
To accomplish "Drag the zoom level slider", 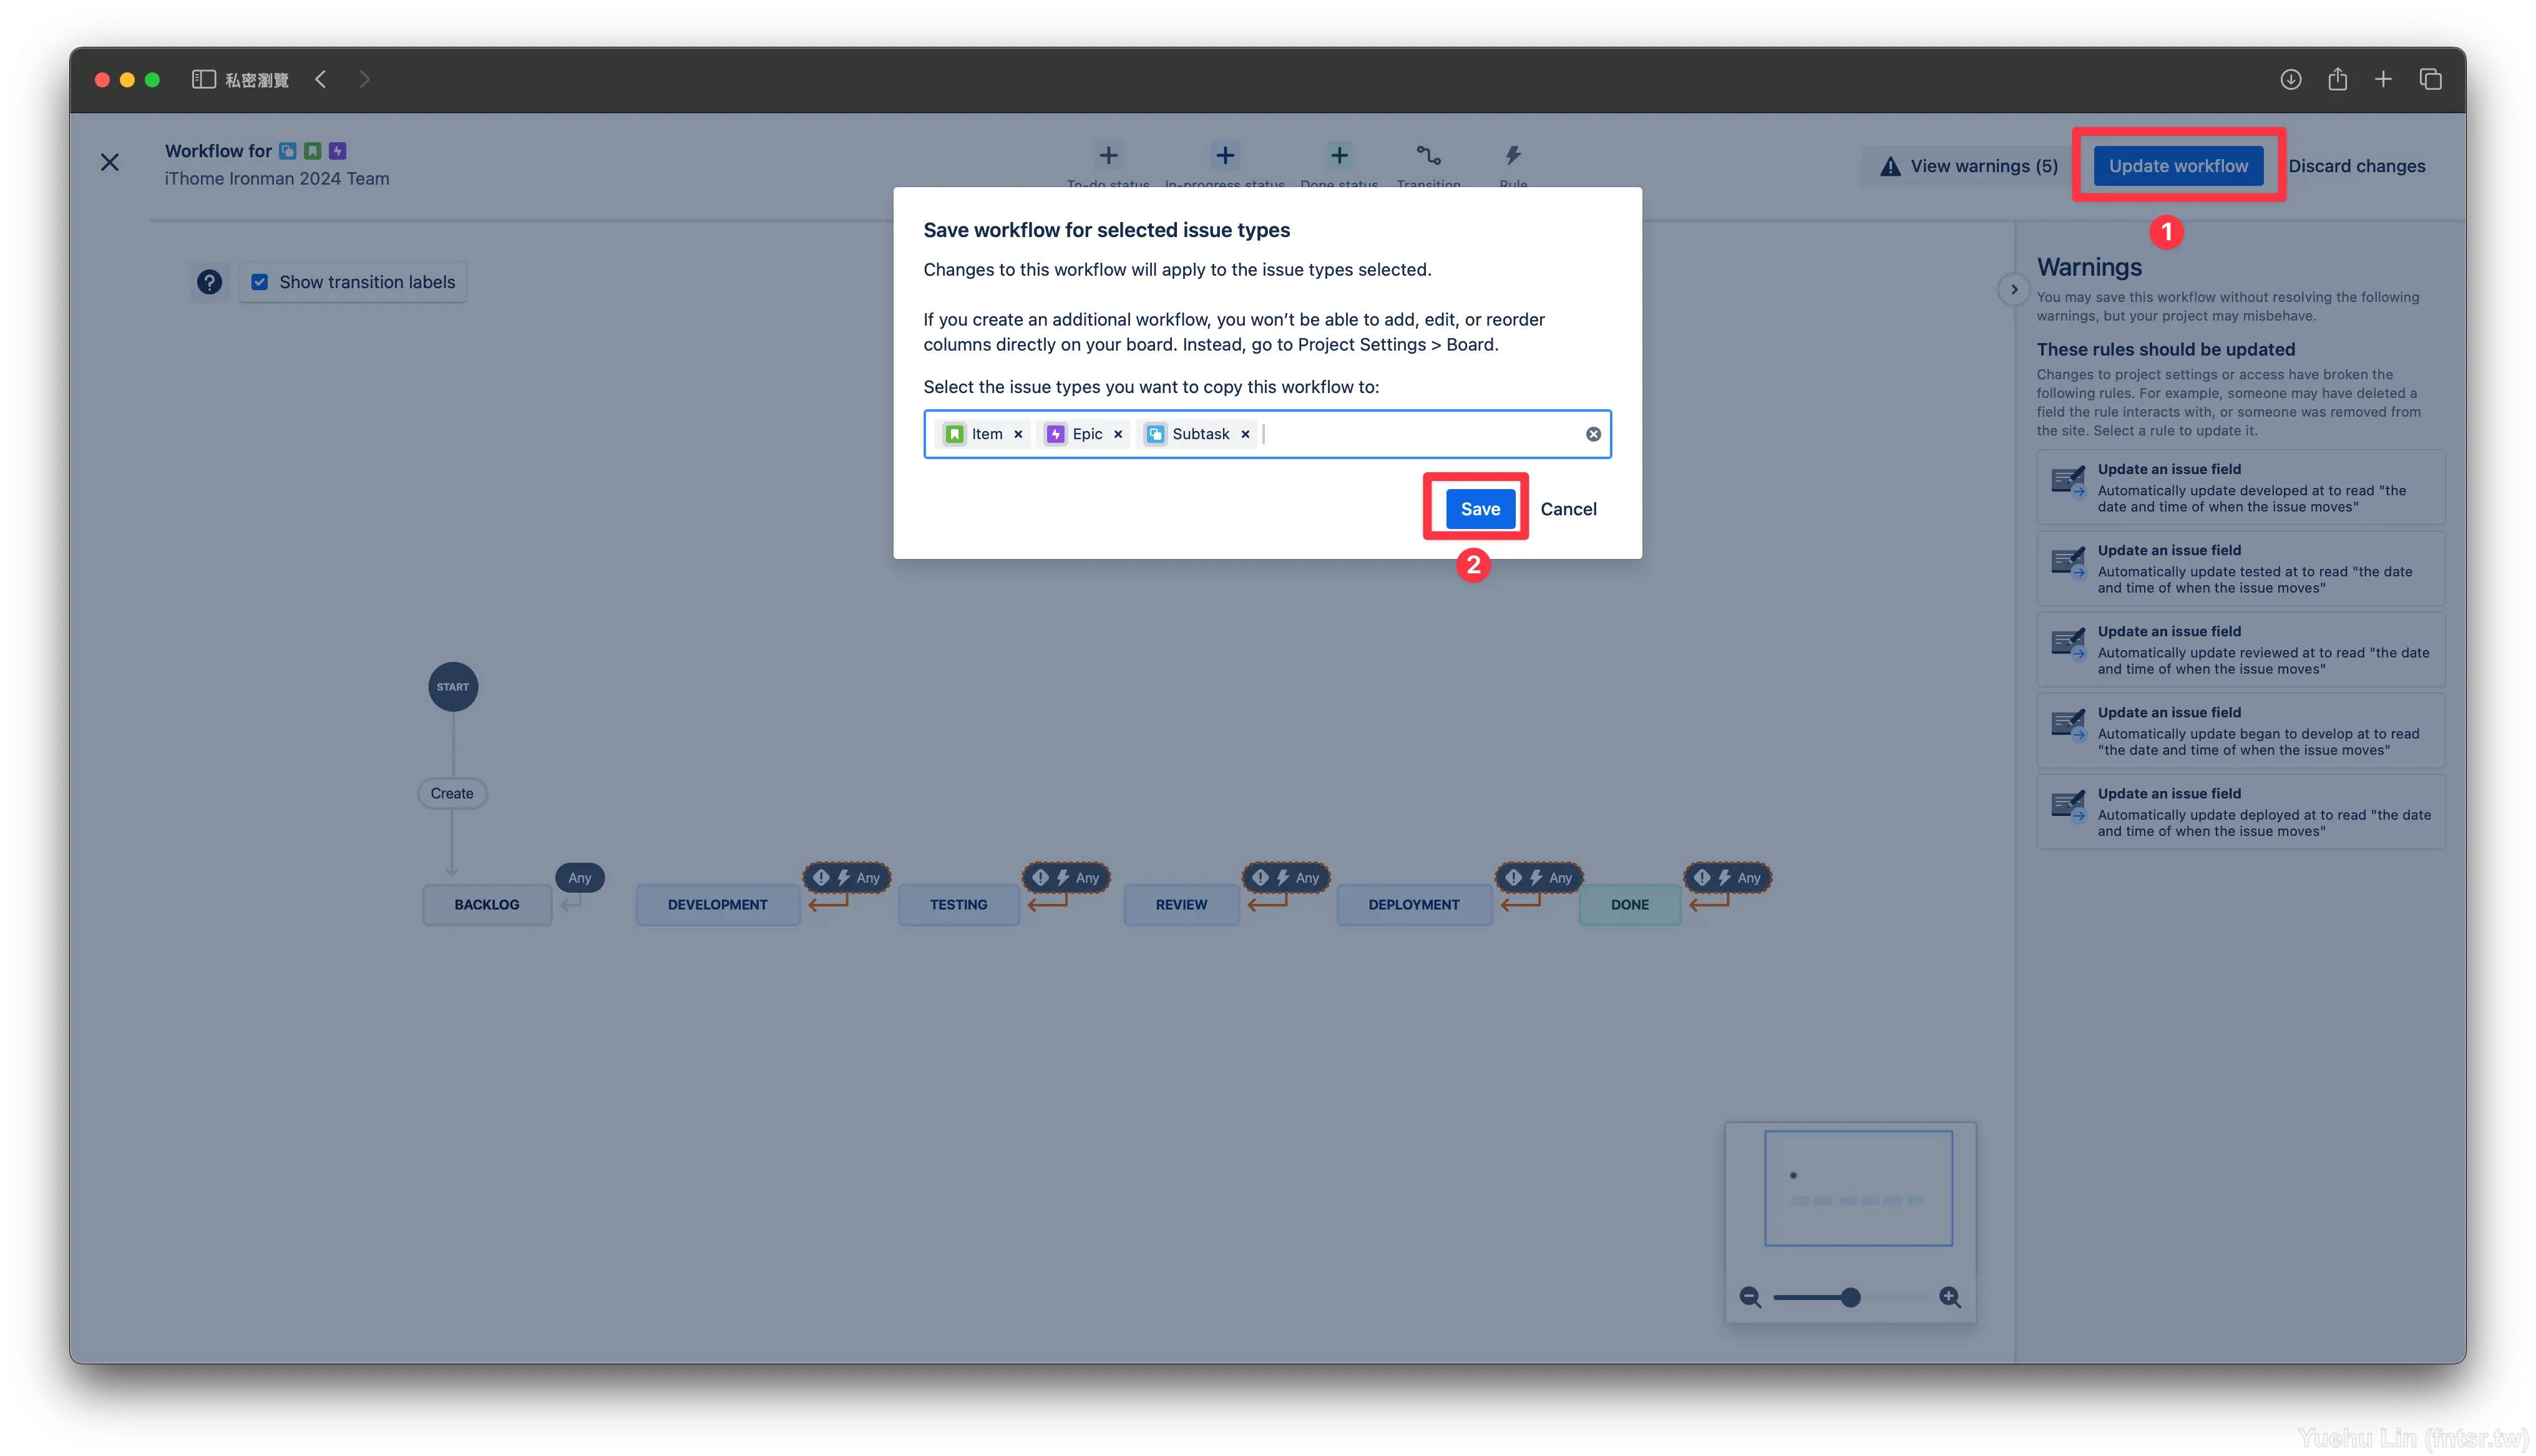I will pyautogui.click(x=1851, y=1296).
